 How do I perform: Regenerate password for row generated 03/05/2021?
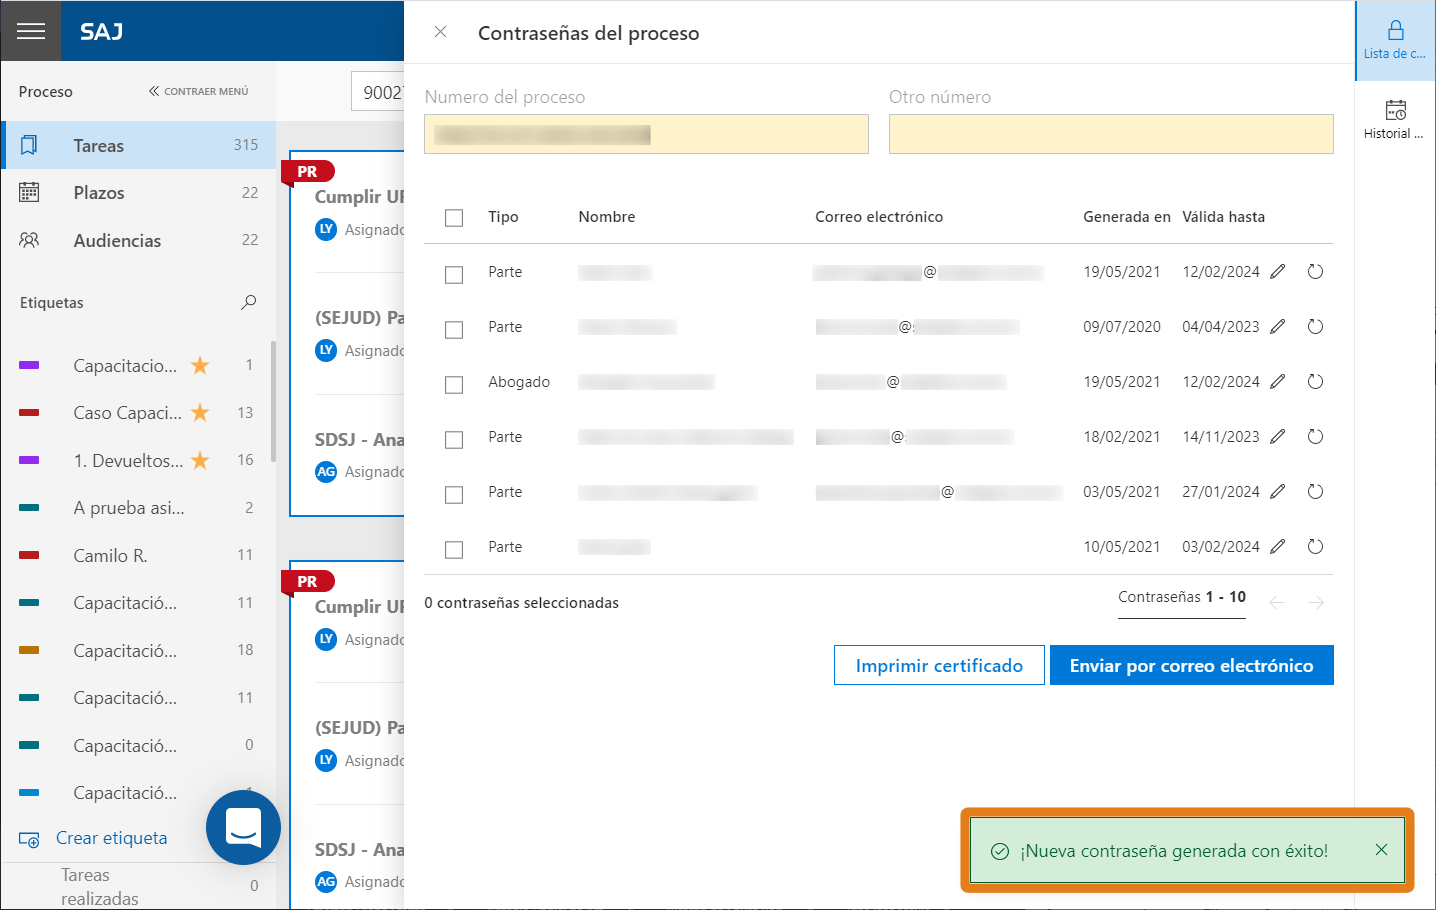pos(1315,492)
